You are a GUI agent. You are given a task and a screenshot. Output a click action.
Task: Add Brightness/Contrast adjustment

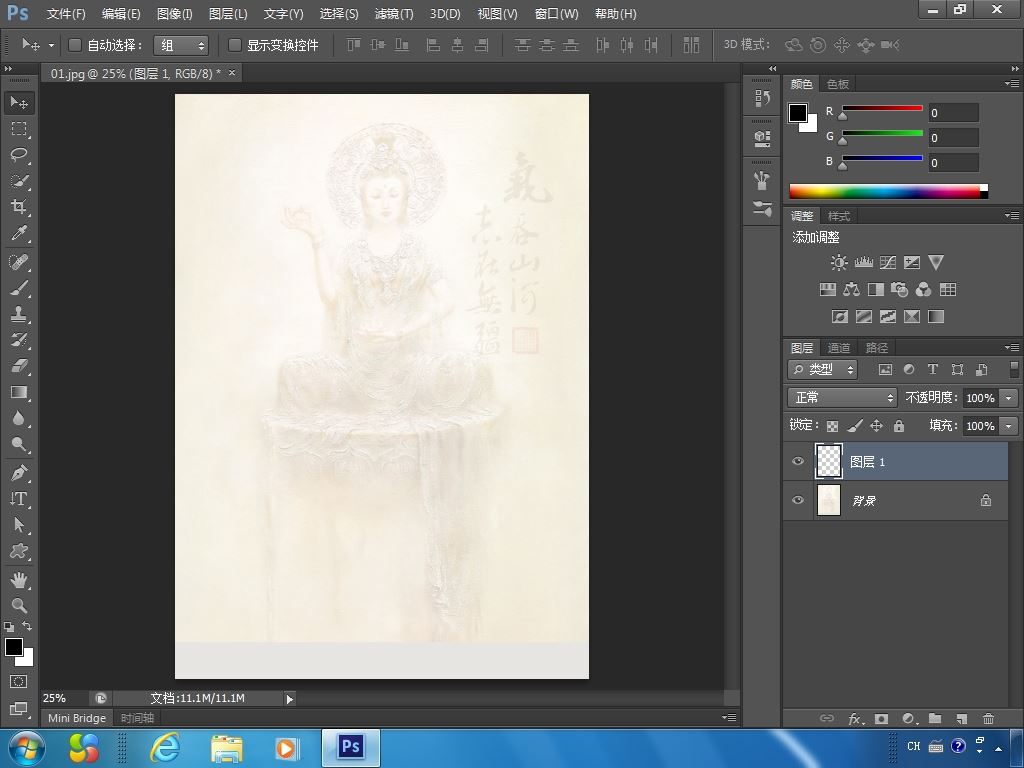pos(839,263)
